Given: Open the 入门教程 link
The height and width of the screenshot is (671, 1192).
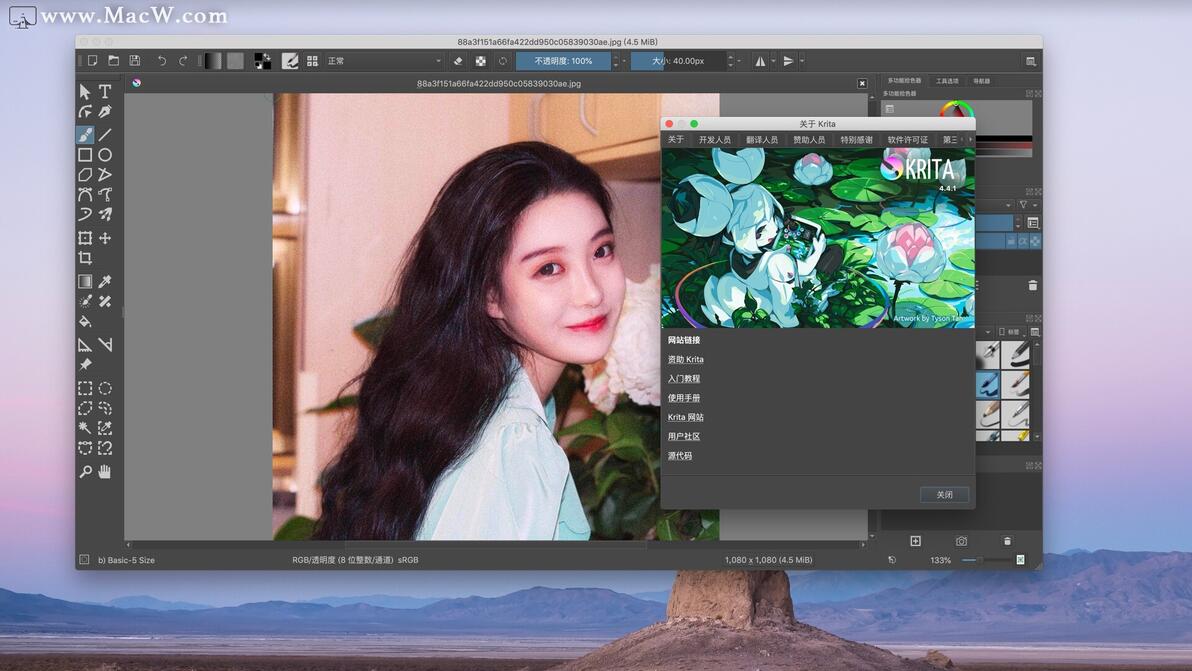Looking at the screenshot, I should point(683,378).
